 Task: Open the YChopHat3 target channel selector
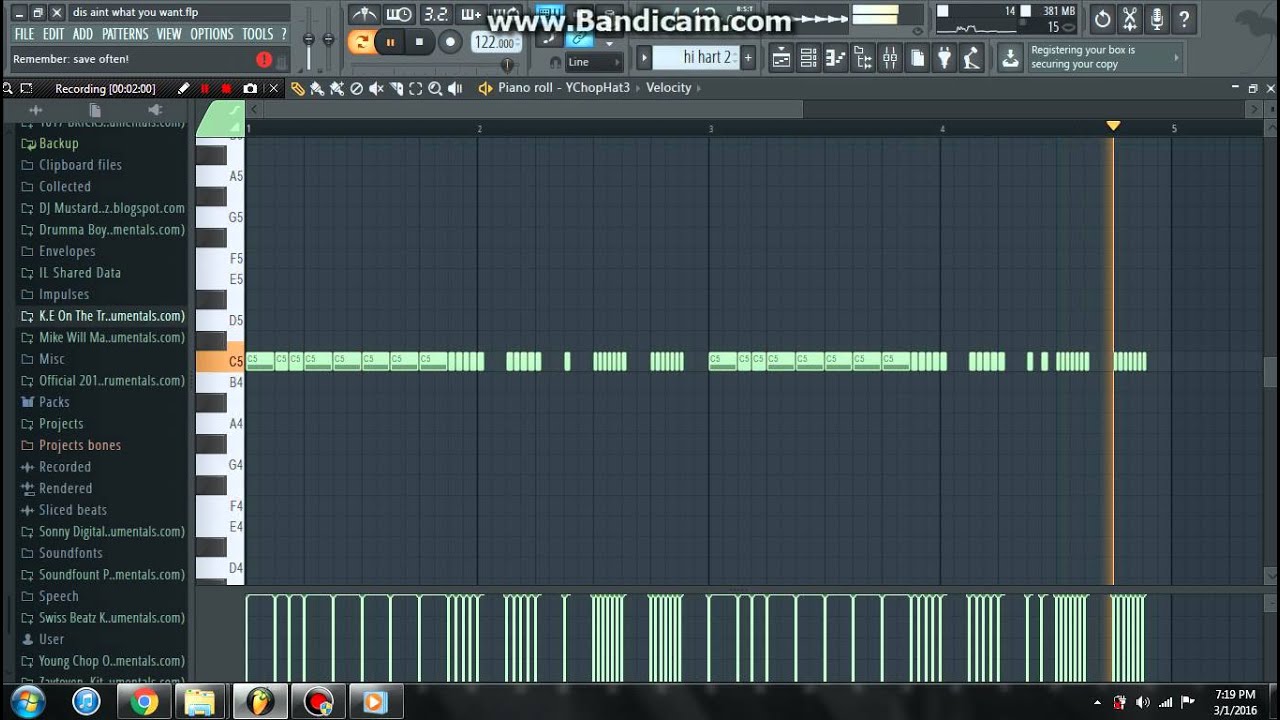598,88
